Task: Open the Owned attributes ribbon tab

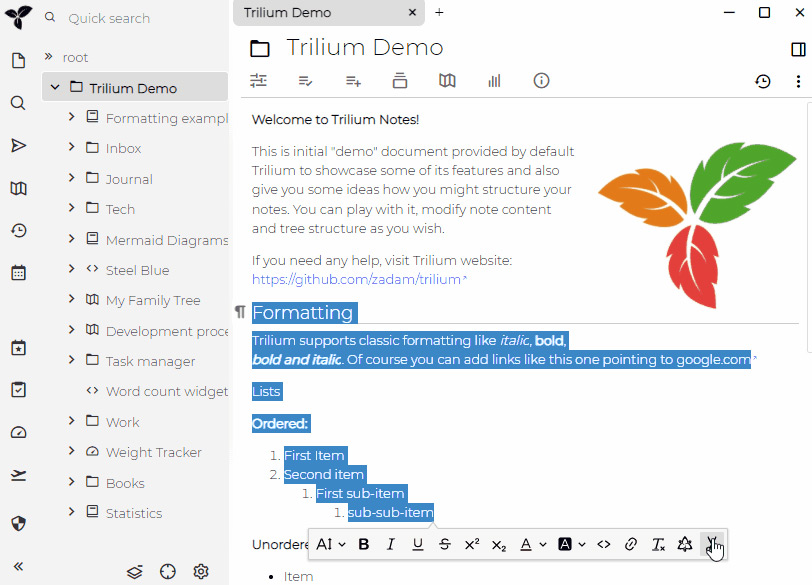Action: pyautogui.click(x=306, y=81)
